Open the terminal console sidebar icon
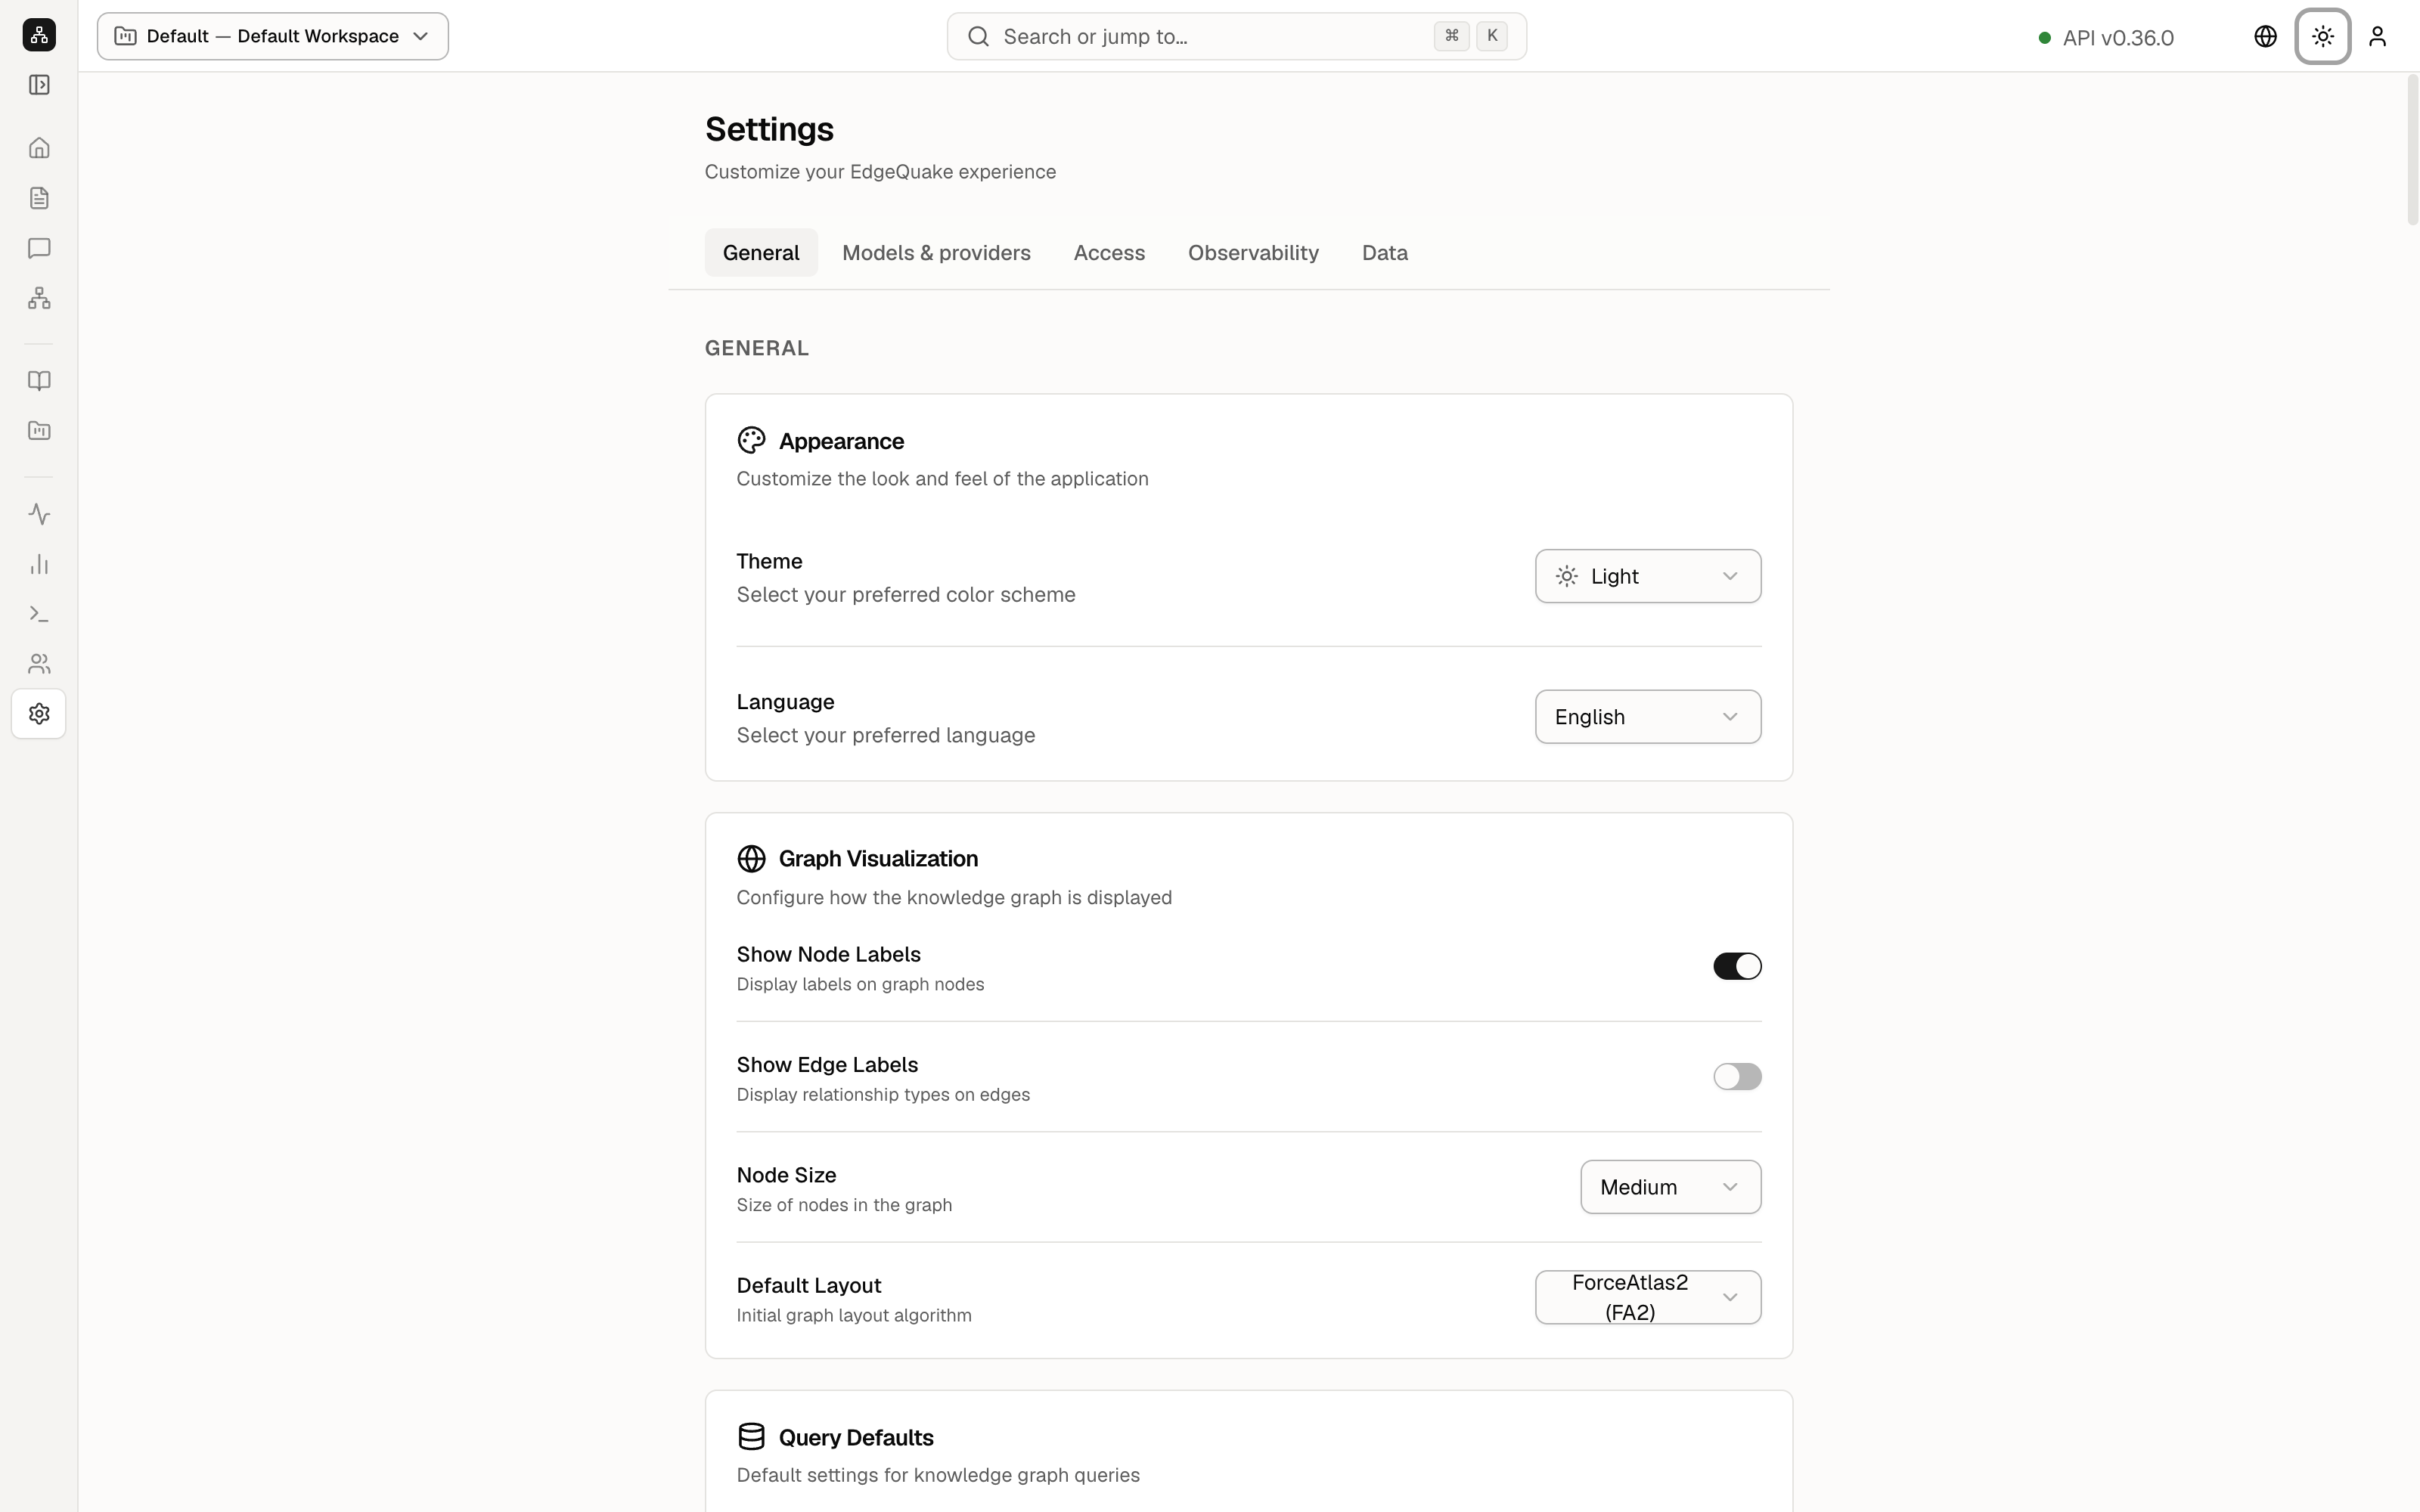2420x1512 pixels. click(x=39, y=614)
